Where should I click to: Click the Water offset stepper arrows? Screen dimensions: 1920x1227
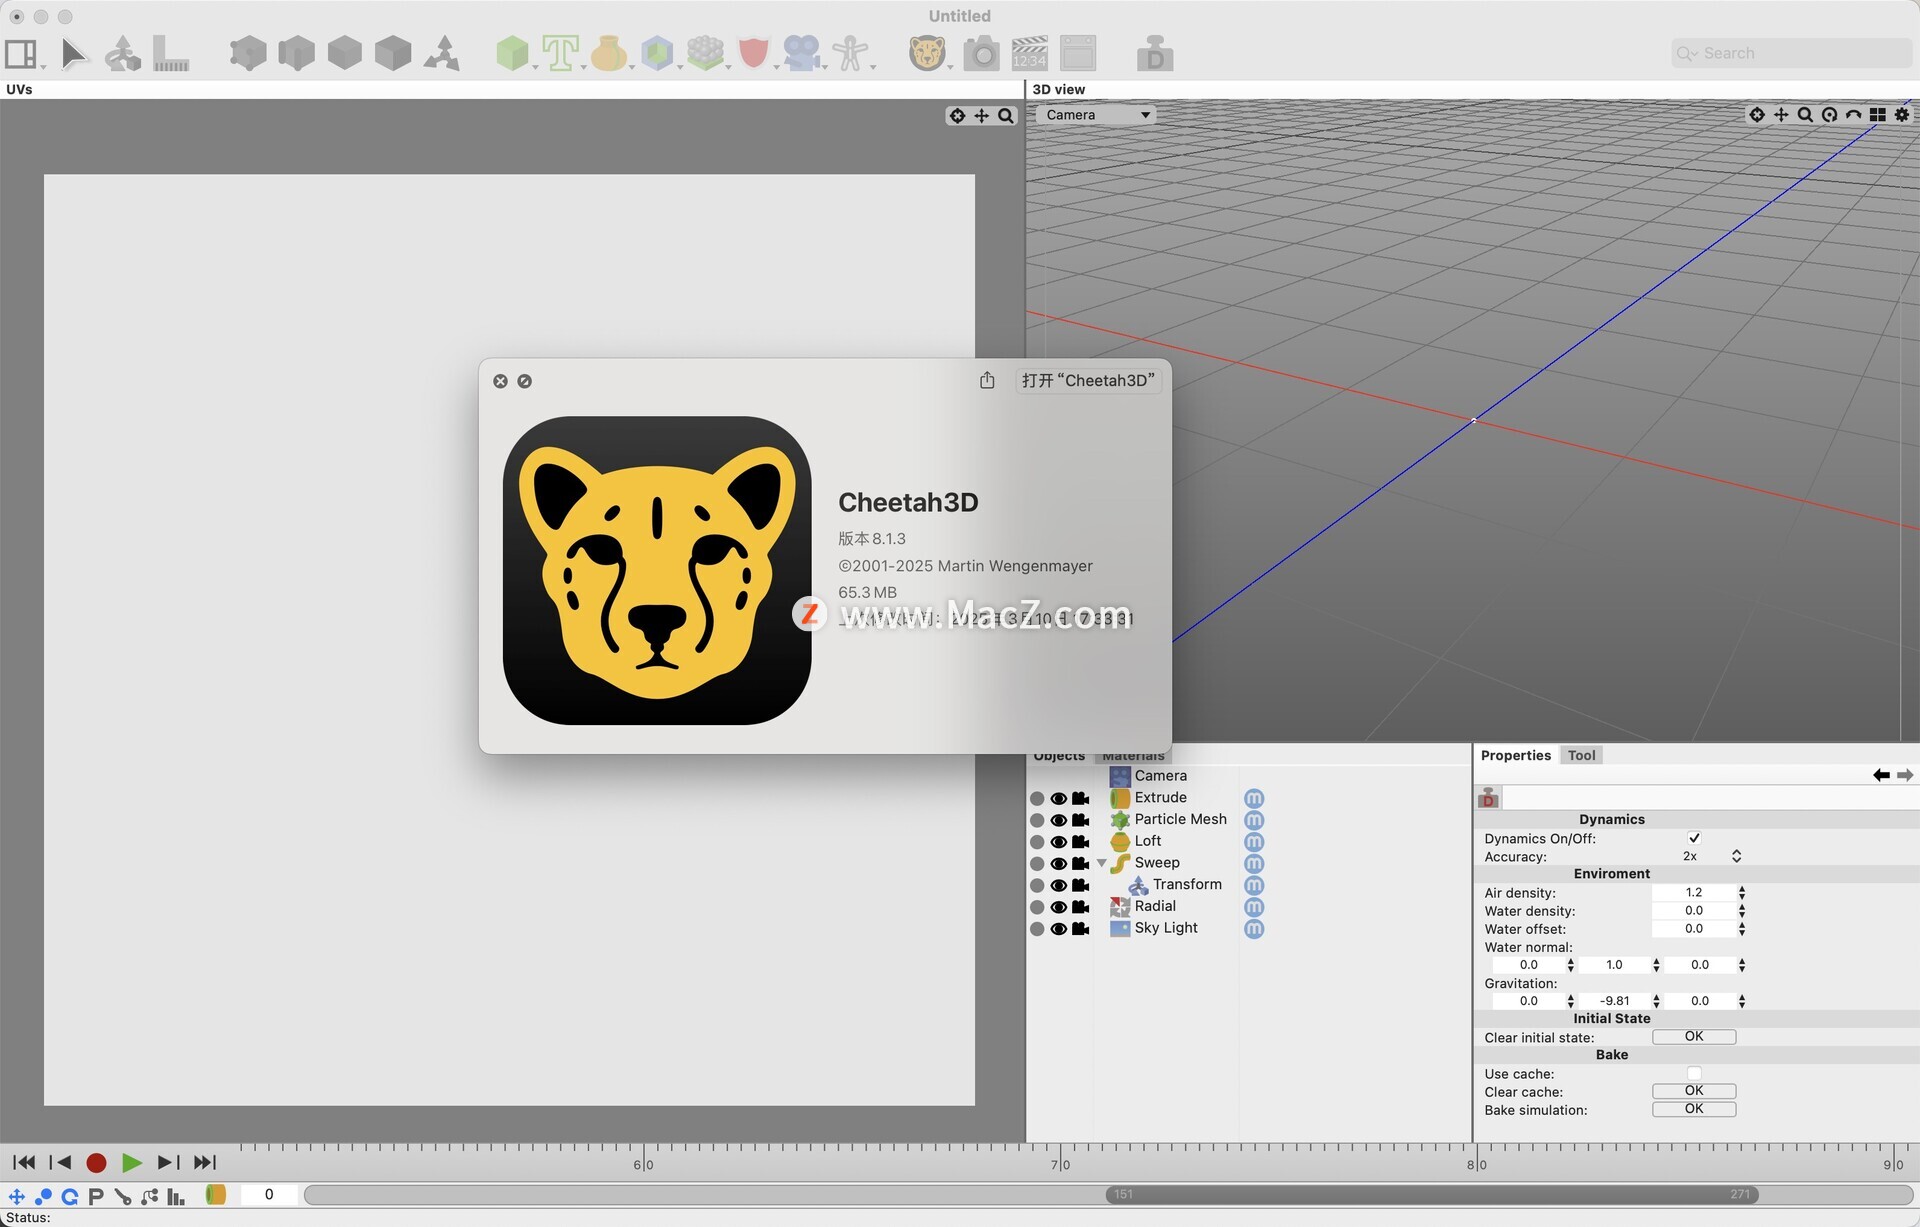coord(1742,928)
